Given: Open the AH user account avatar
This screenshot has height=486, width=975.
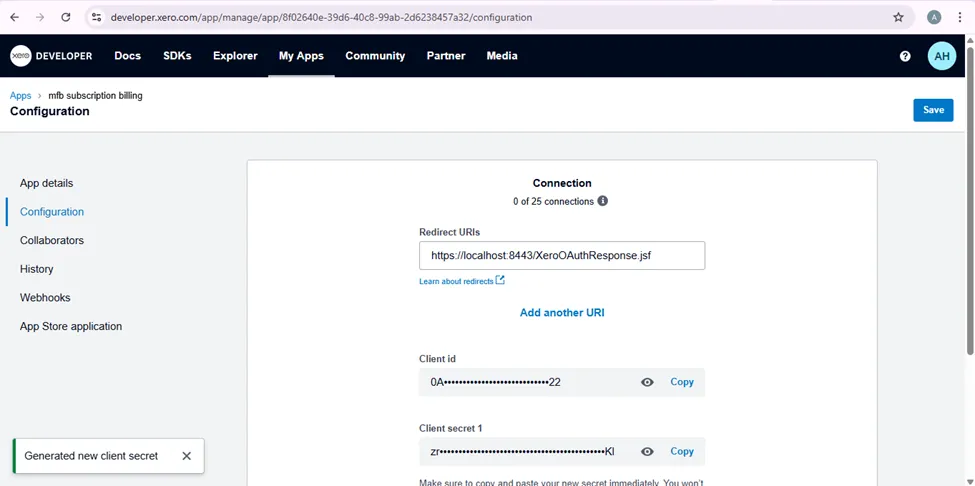Looking at the screenshot, I should (x=941, y=56).
